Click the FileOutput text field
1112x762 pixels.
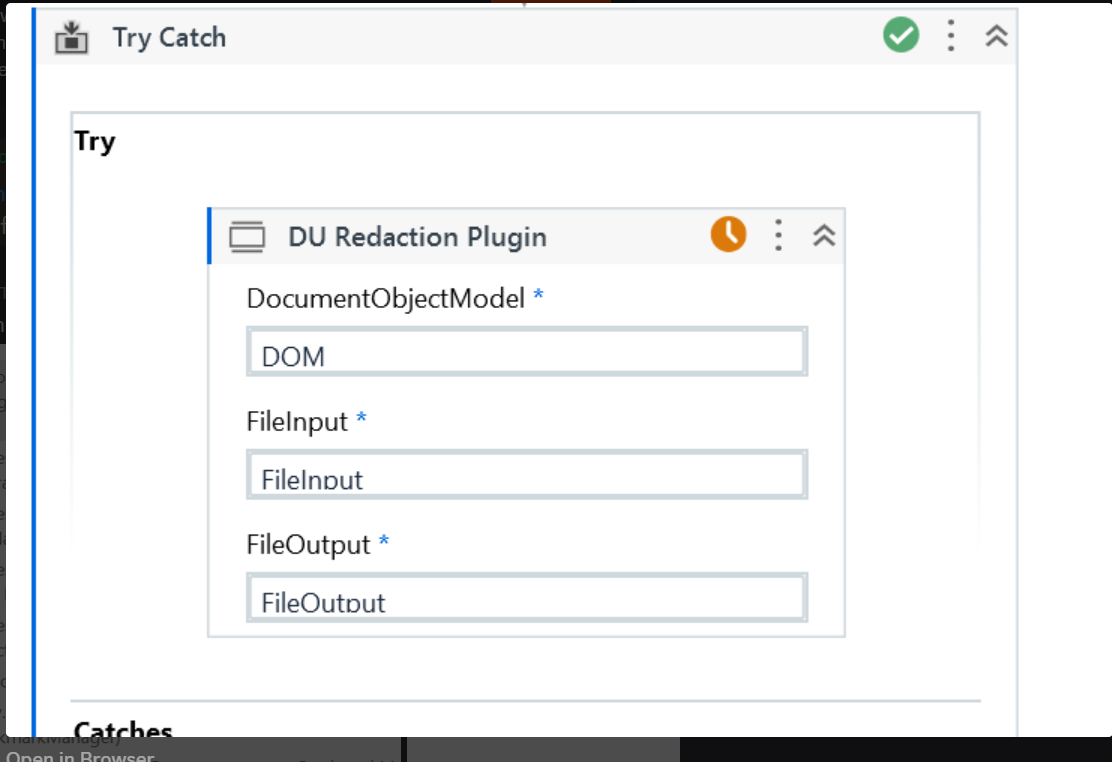526,599
